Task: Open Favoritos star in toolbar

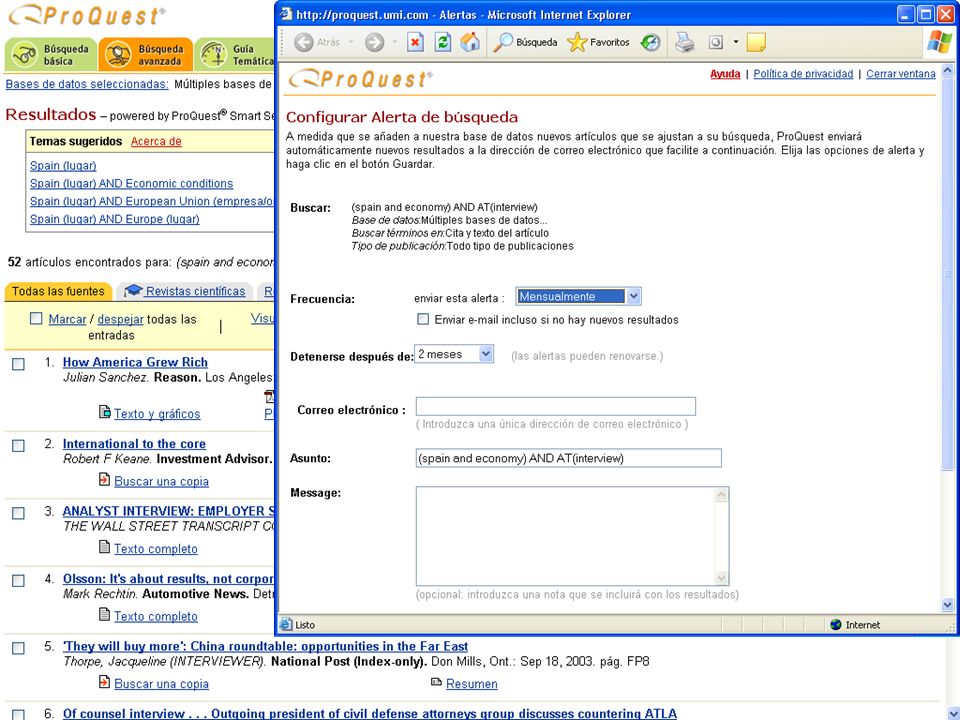Action: [x=598, y=42]
